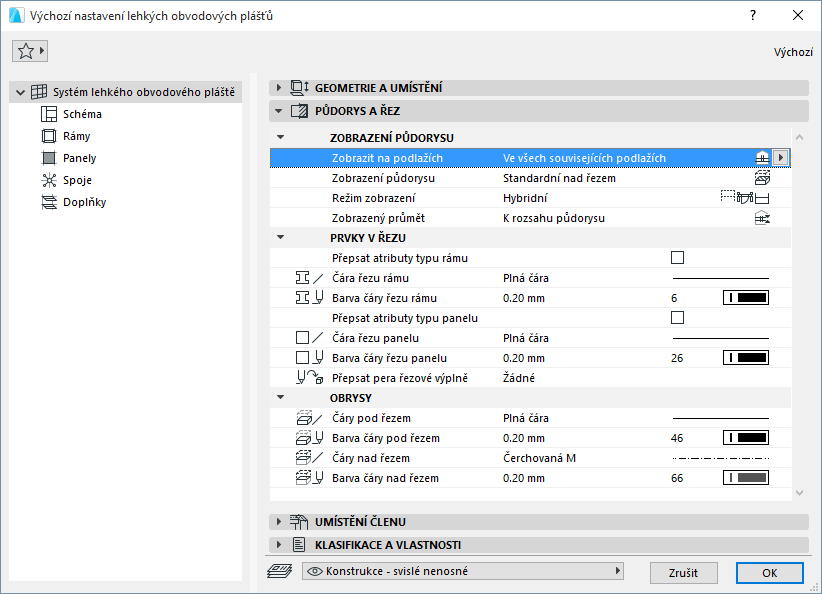
Task: Select the Schéma grid icon
Action: tap(49, 114)
